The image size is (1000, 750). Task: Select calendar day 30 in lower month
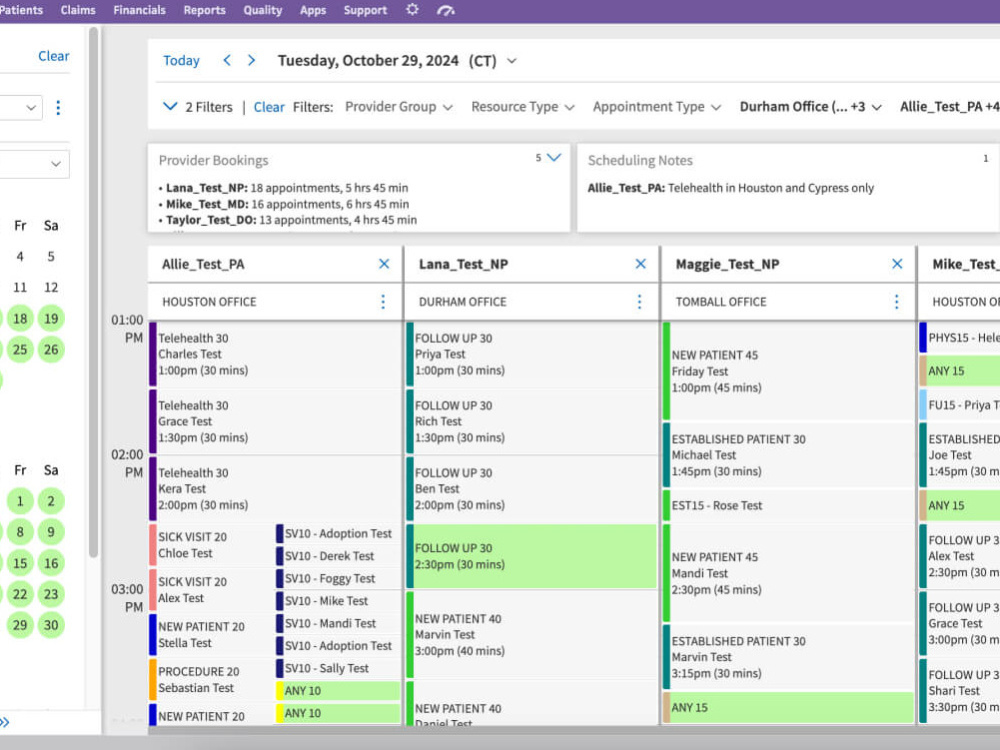(x=51, y=625)
